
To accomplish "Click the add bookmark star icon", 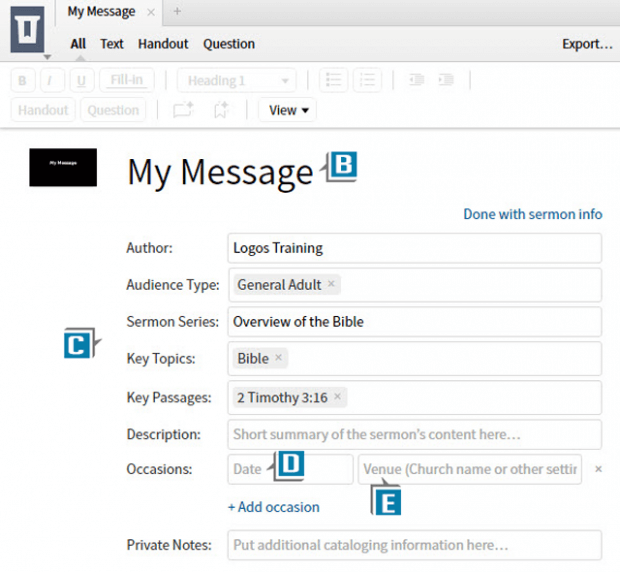I will pos(221,111).
